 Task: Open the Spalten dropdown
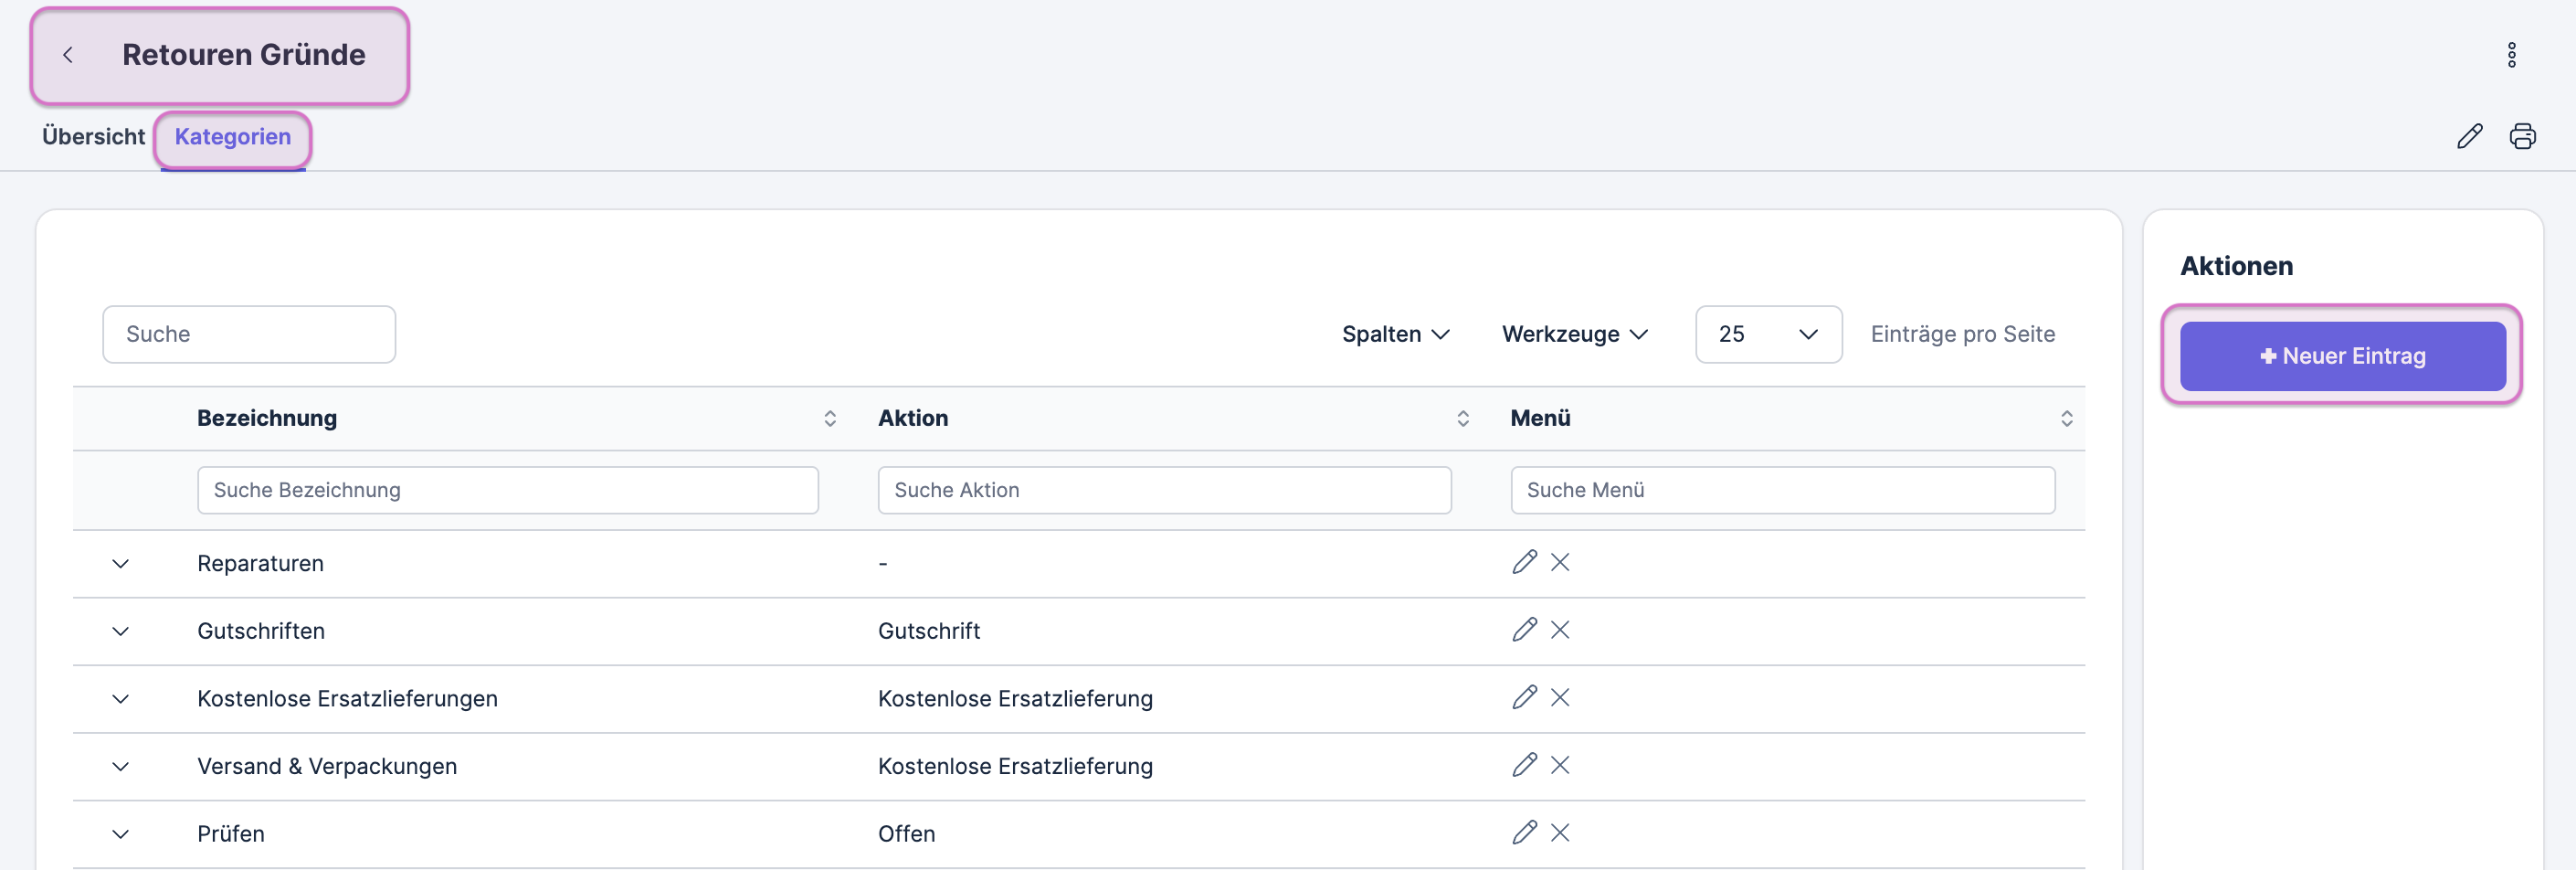click(x=1395, y=334)
